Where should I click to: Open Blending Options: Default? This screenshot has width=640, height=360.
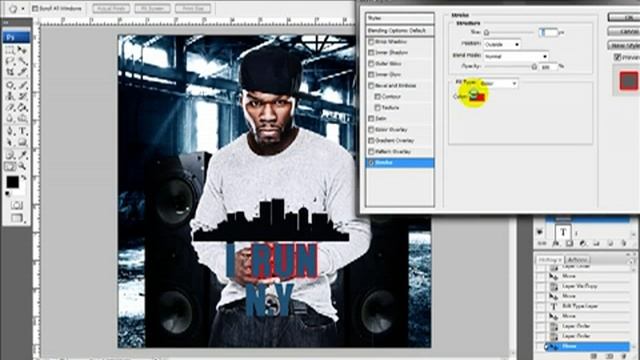[400, 31]
